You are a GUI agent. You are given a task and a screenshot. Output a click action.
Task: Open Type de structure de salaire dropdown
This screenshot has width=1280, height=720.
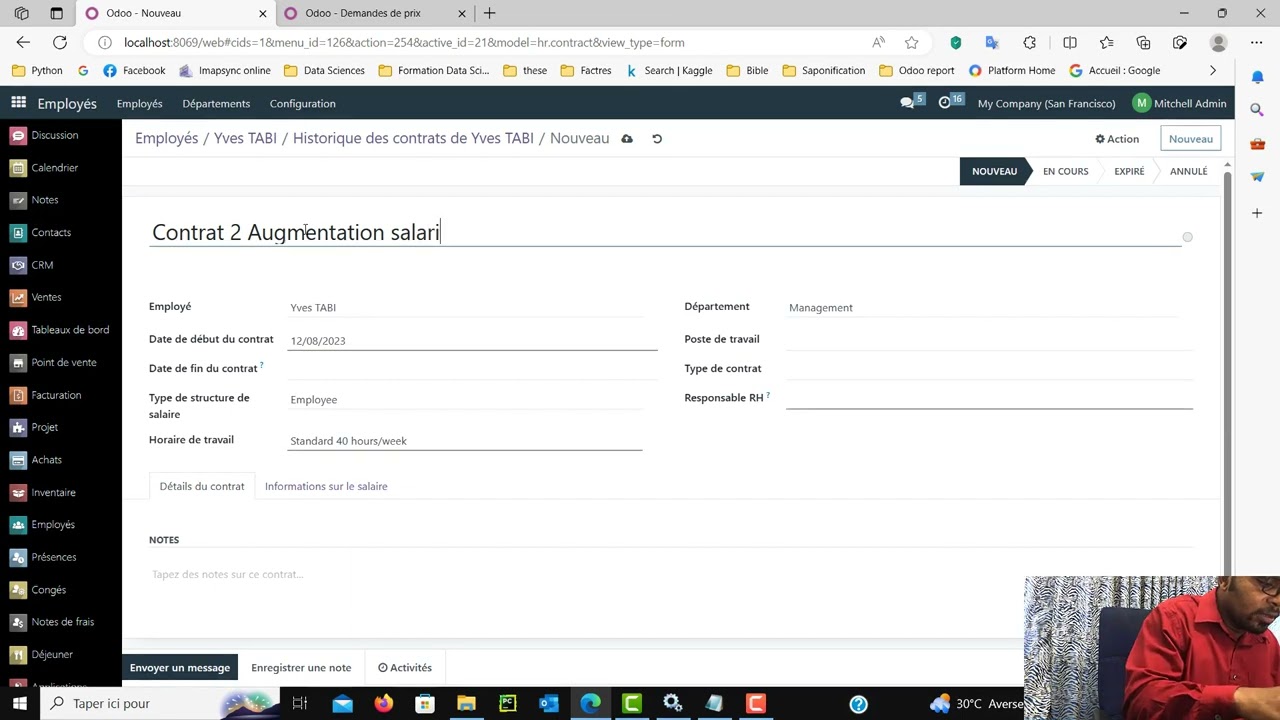pyautogui.click(x=465, y=400)
